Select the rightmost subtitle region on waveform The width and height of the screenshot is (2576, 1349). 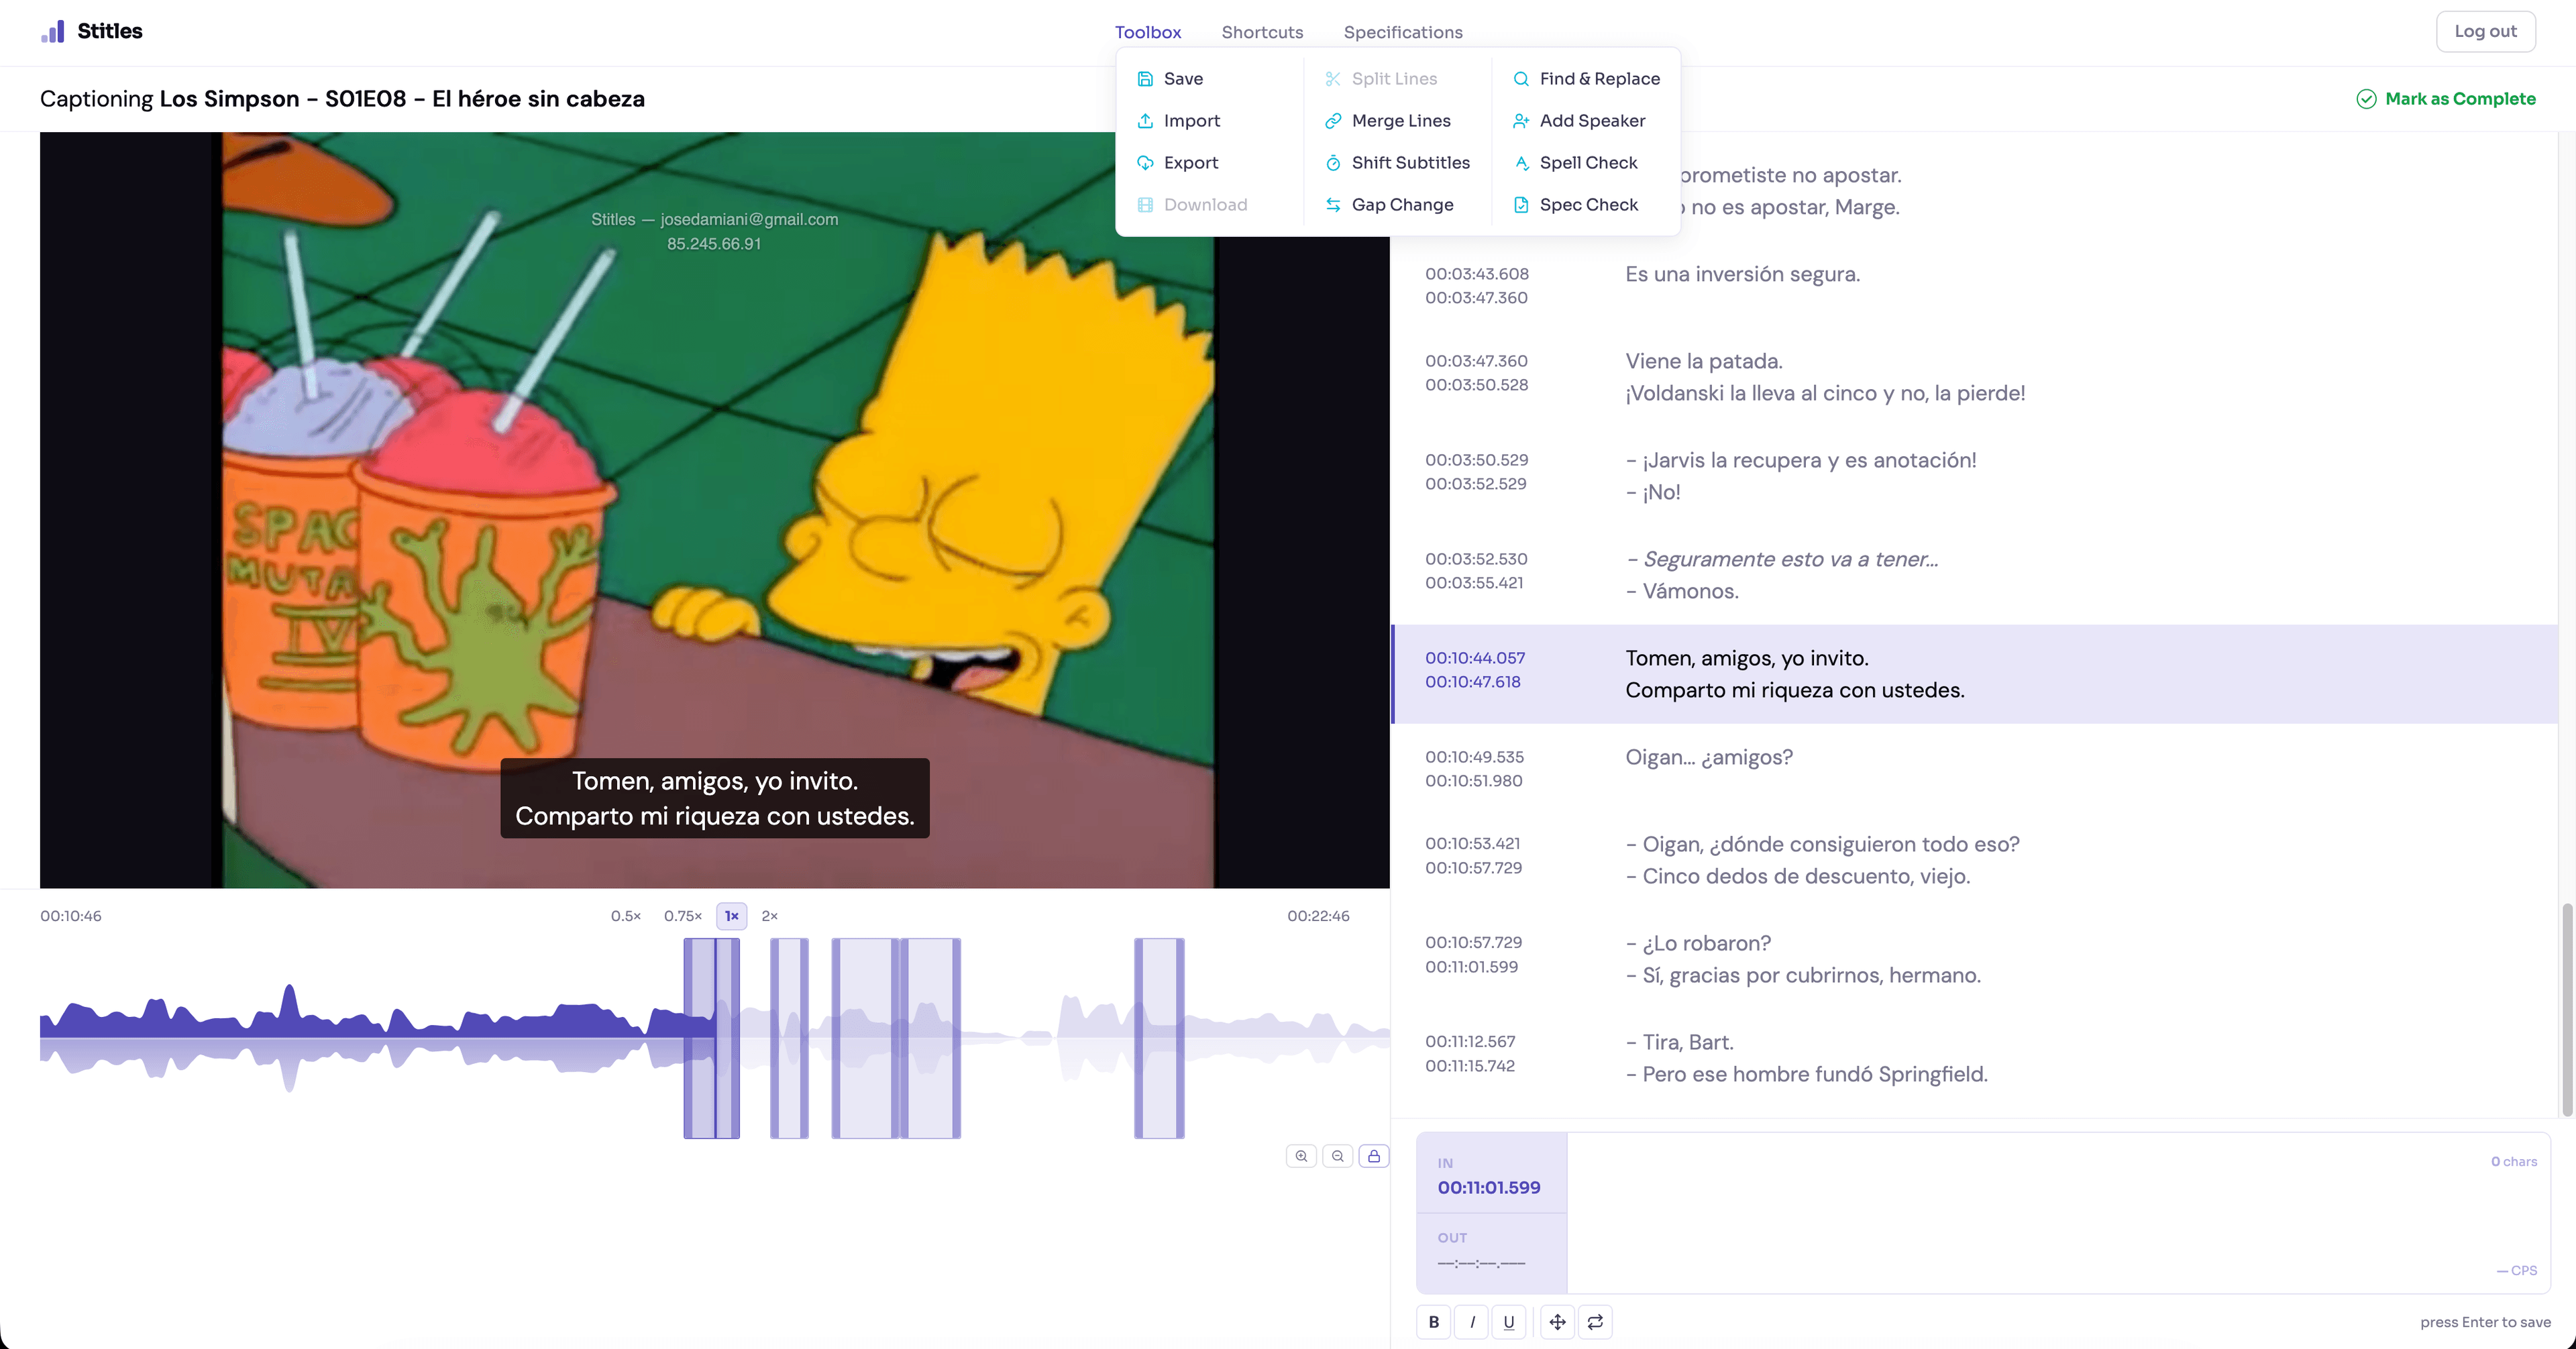pyautogui.click(x=1159, y=1038)
